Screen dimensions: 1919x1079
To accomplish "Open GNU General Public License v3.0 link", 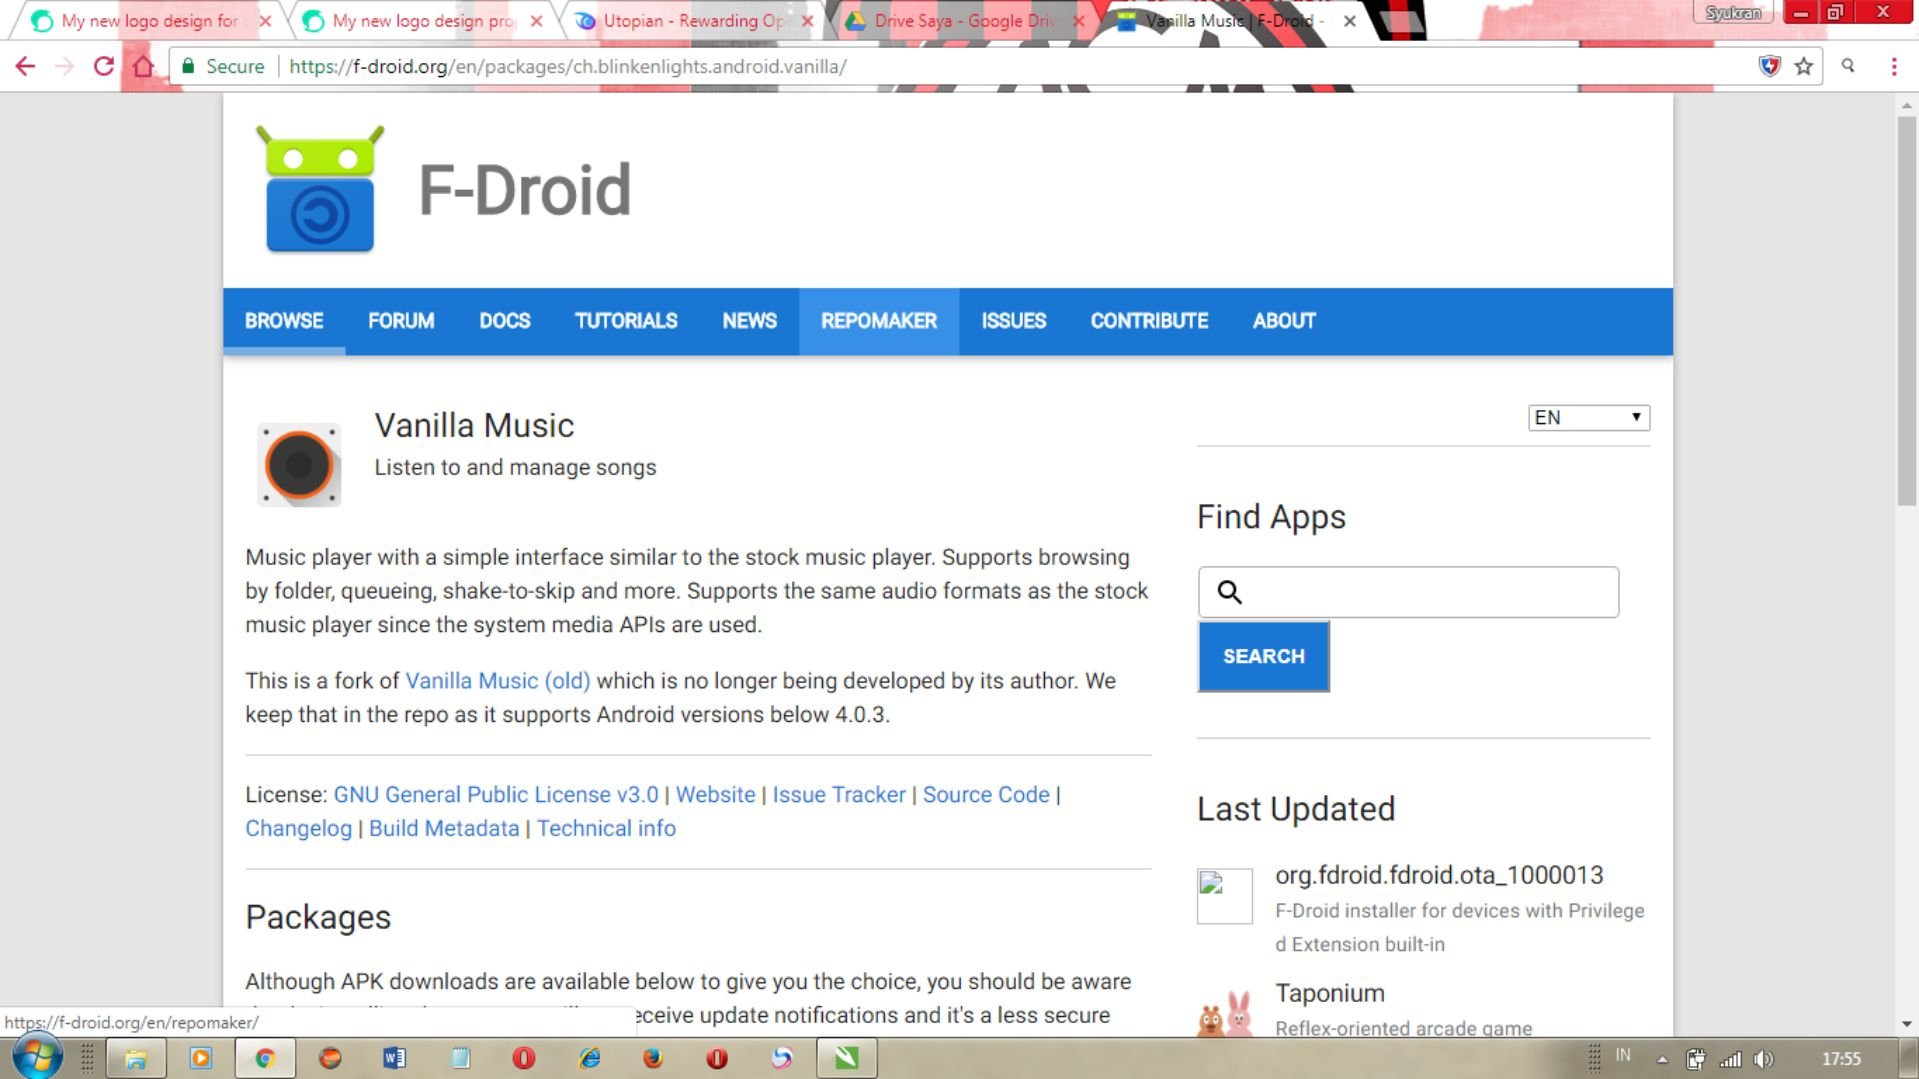I will pos(496,795).
